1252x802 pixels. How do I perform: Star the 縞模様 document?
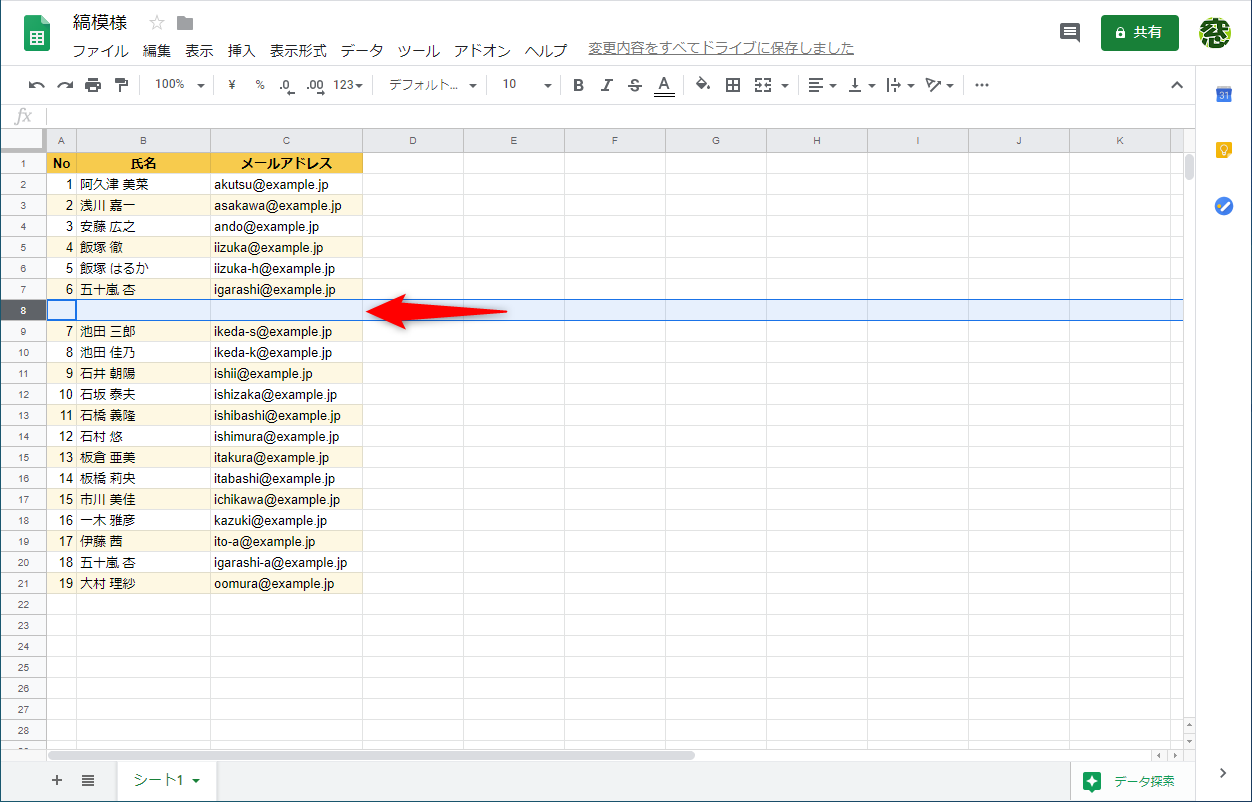157,23
